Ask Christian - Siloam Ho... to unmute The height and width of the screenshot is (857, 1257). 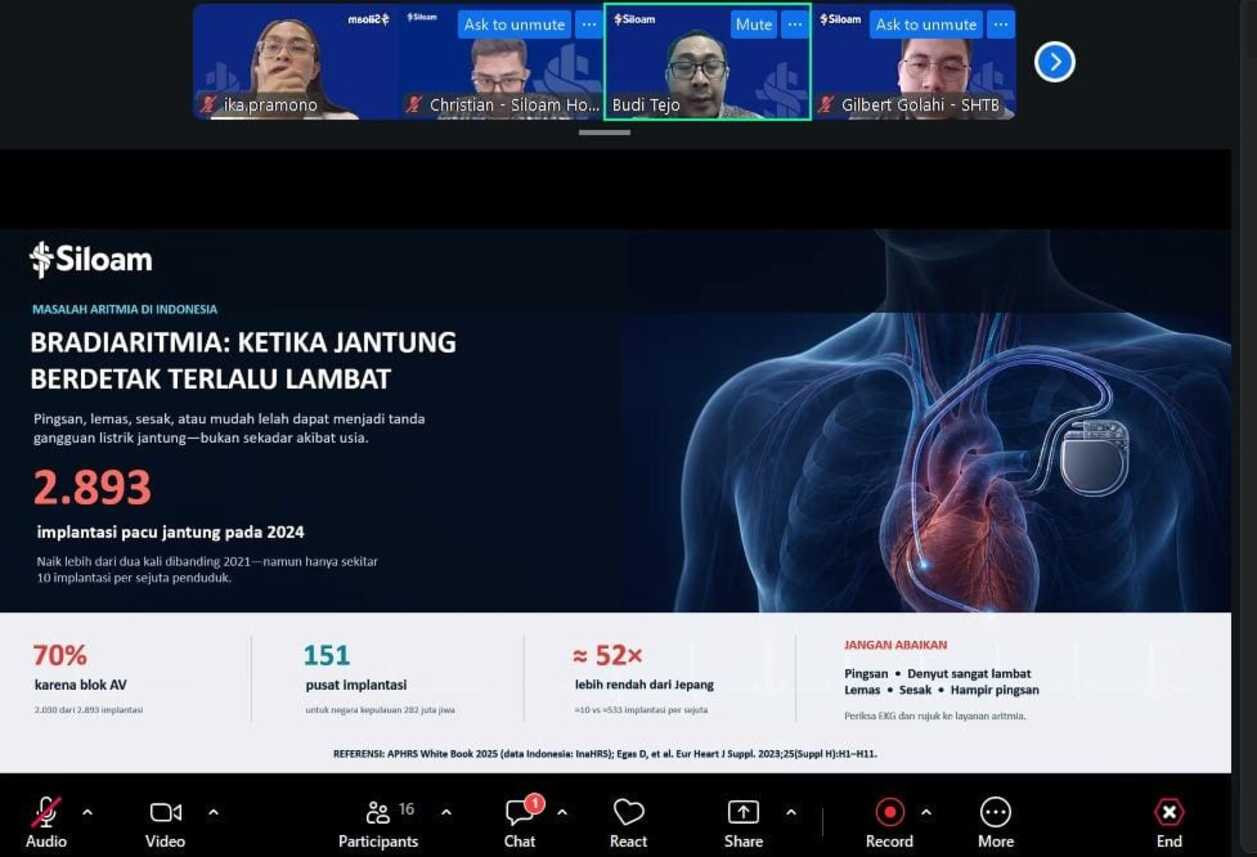tap(514, 25)
